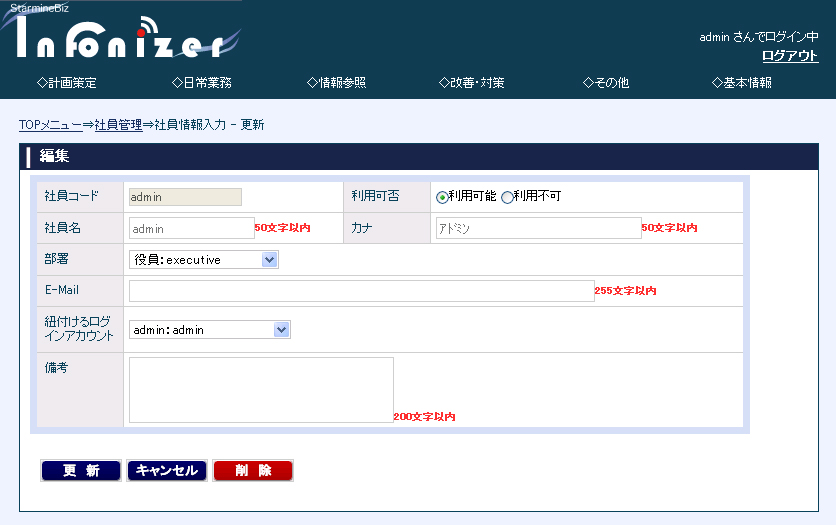Click the E-Mail input field
836x525 pixels.
pos(361,291)
